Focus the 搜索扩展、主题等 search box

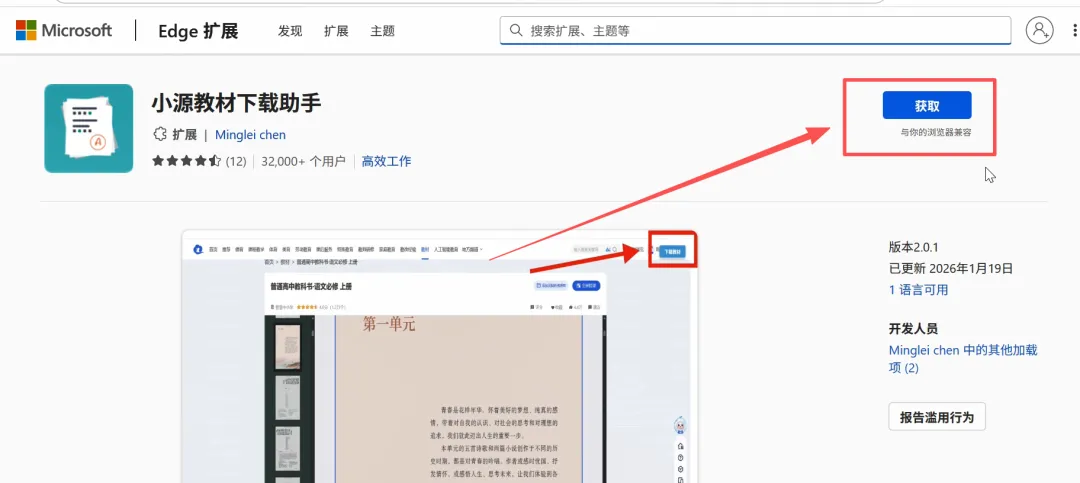click(x=756, y=30)
